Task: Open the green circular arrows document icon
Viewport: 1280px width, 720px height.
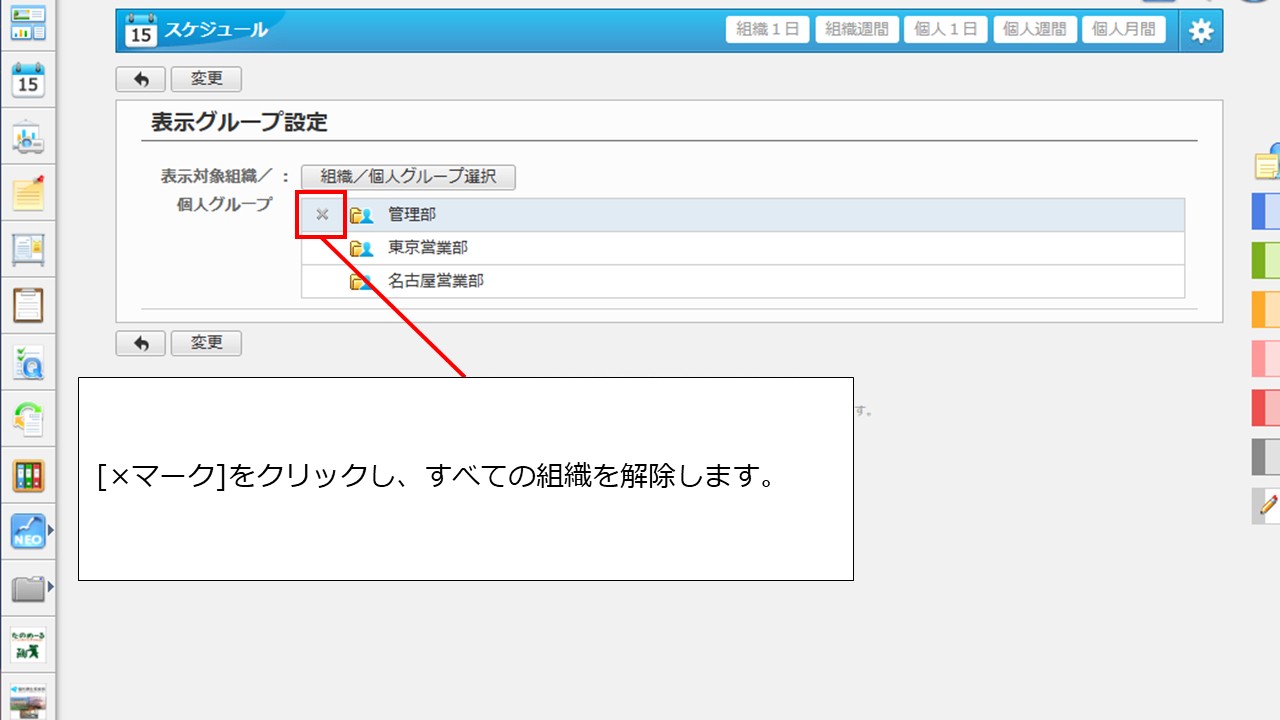Action: point(28,418)
